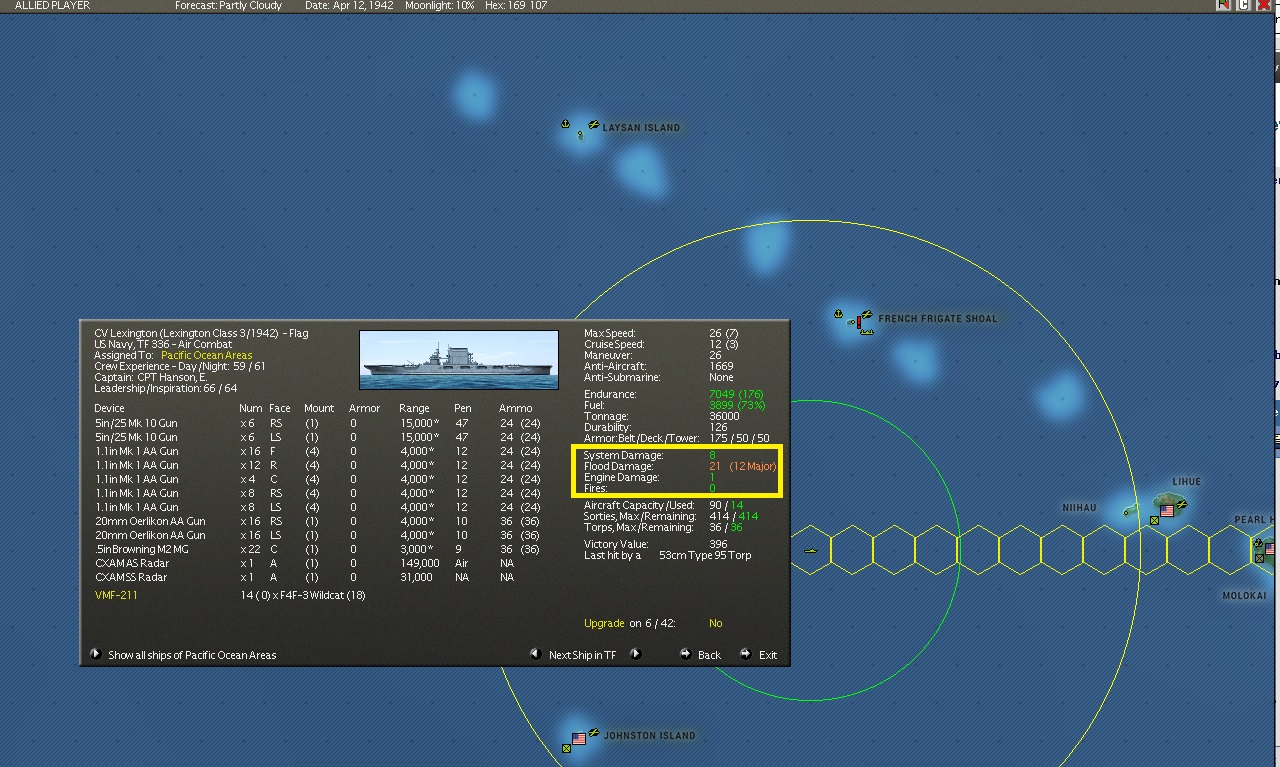
Task: Click the 5in/25 Mk 10 Gun row with face RS
Action: [x=317, y=423]
